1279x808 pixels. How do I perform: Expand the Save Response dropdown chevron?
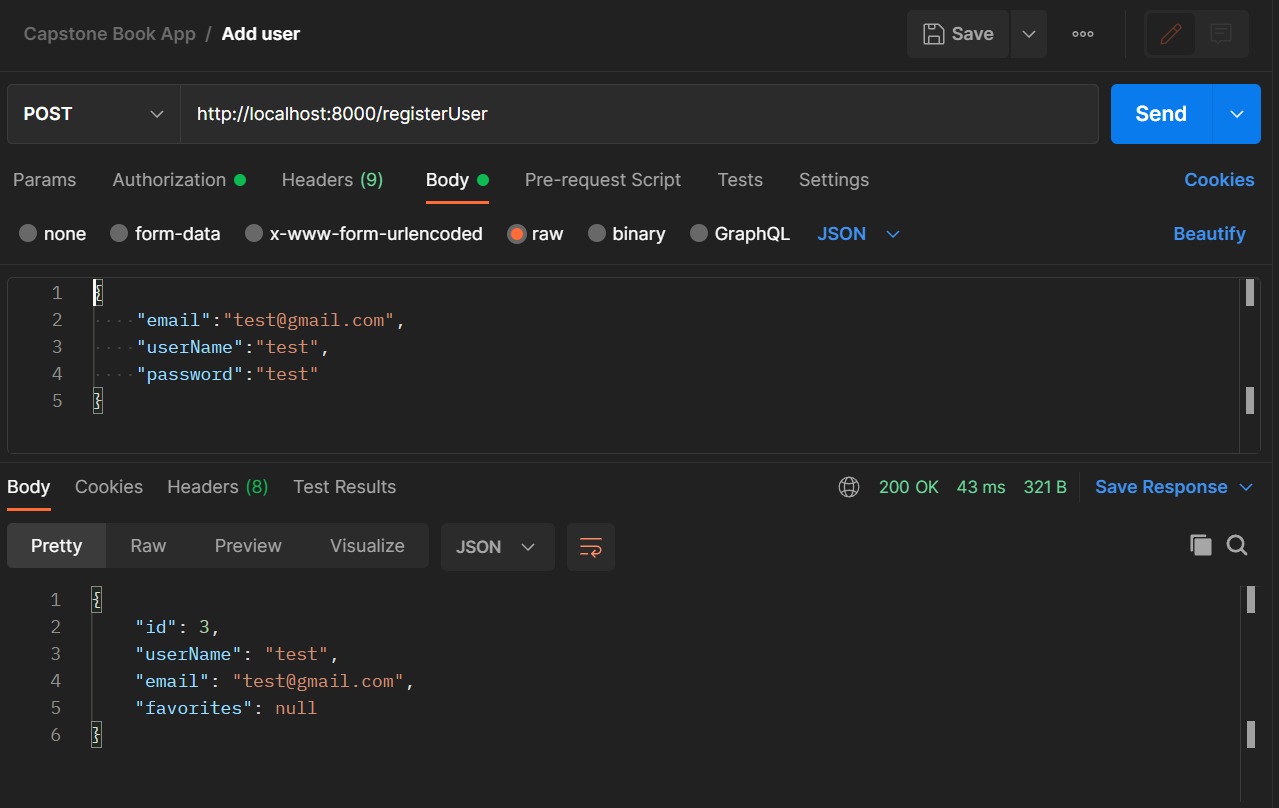1246,487
